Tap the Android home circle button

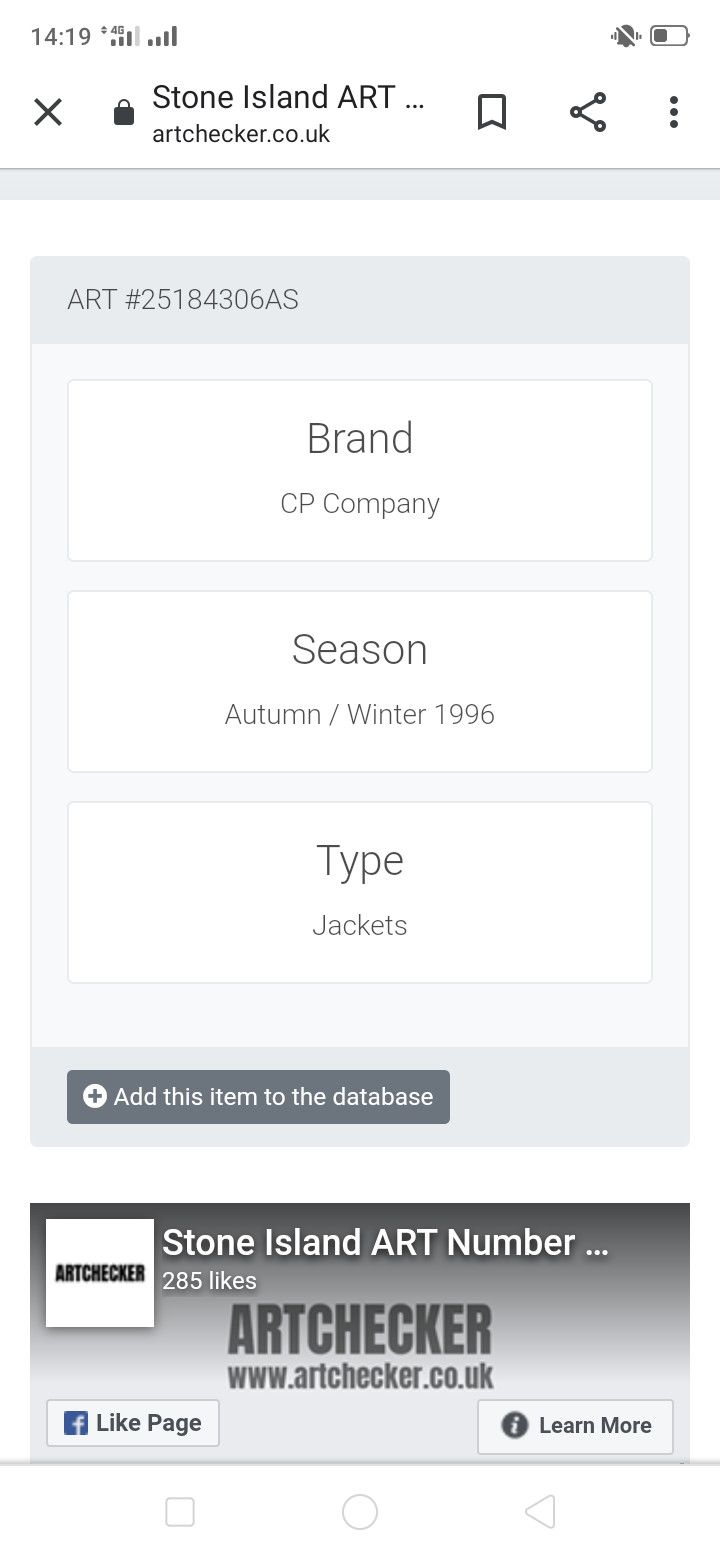pos(360,1512)
